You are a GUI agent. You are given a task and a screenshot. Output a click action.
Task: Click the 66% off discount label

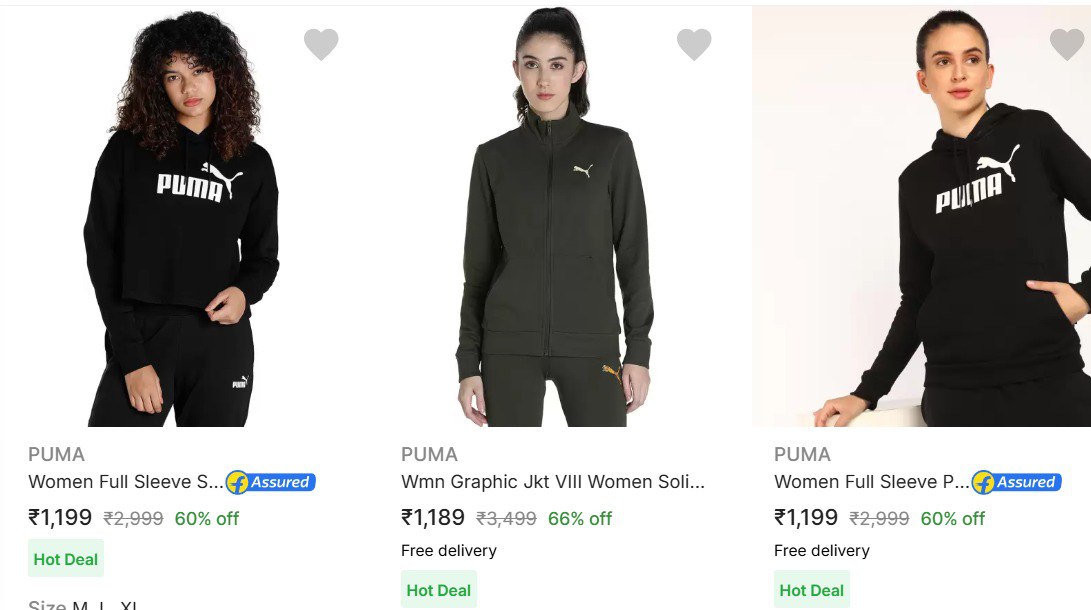580,519
